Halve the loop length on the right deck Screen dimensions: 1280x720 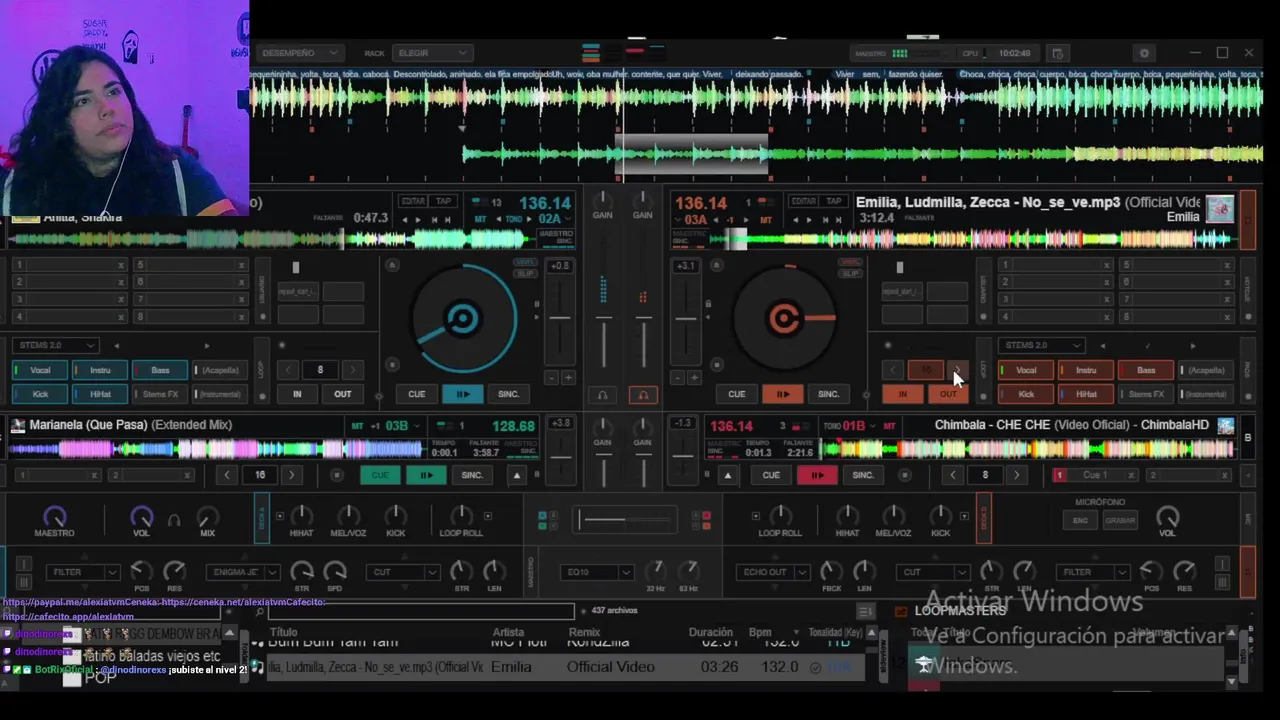893,370
